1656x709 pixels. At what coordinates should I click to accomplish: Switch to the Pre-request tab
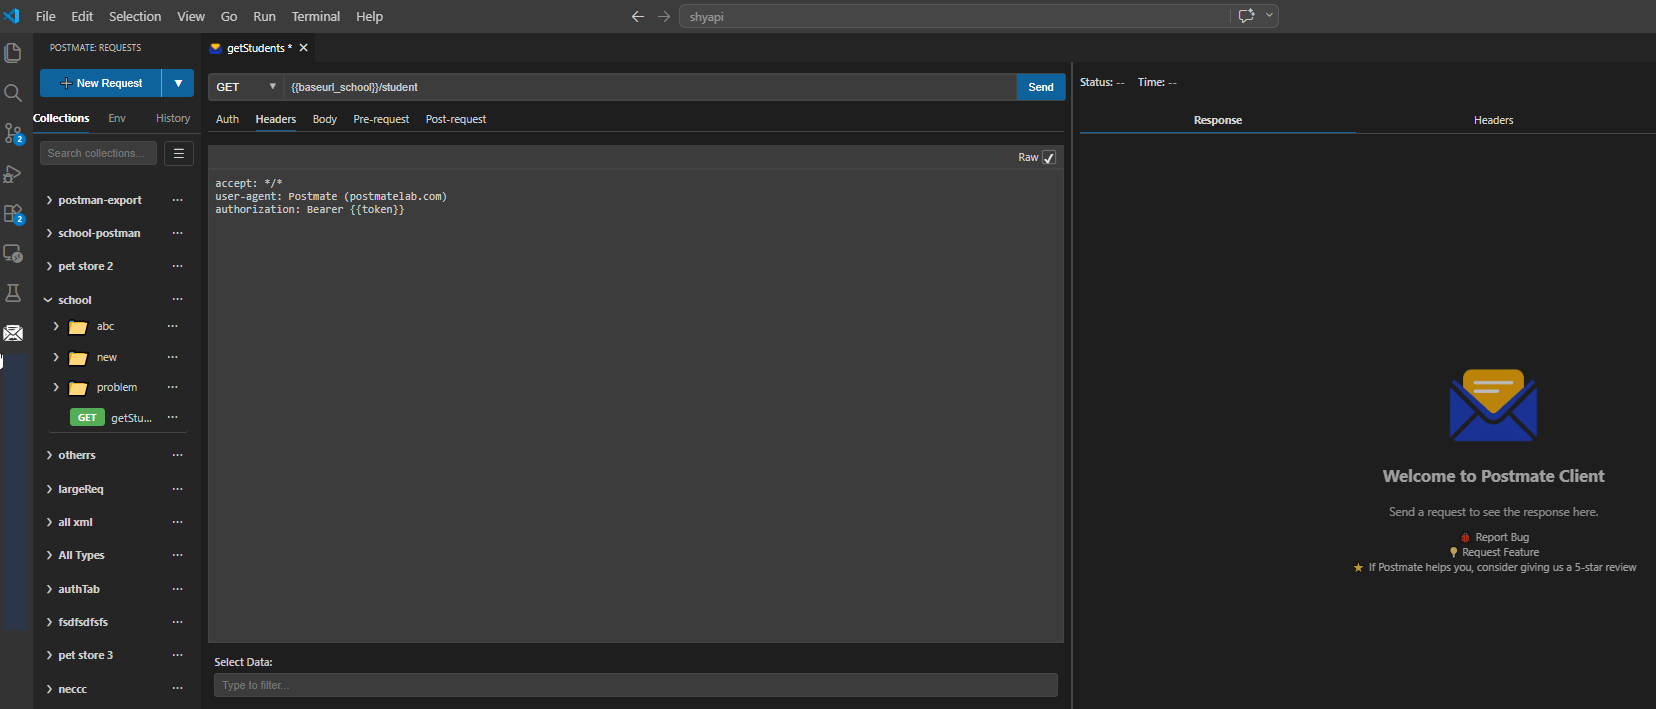[x=381, y=119]
